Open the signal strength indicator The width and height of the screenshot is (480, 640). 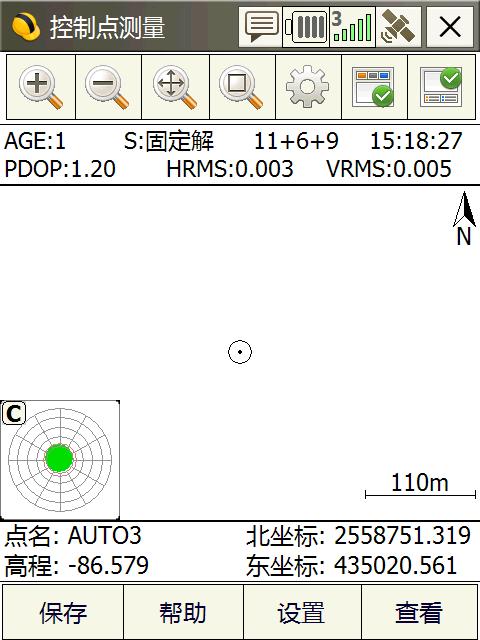pyautogui.click(x=352, y=27)
